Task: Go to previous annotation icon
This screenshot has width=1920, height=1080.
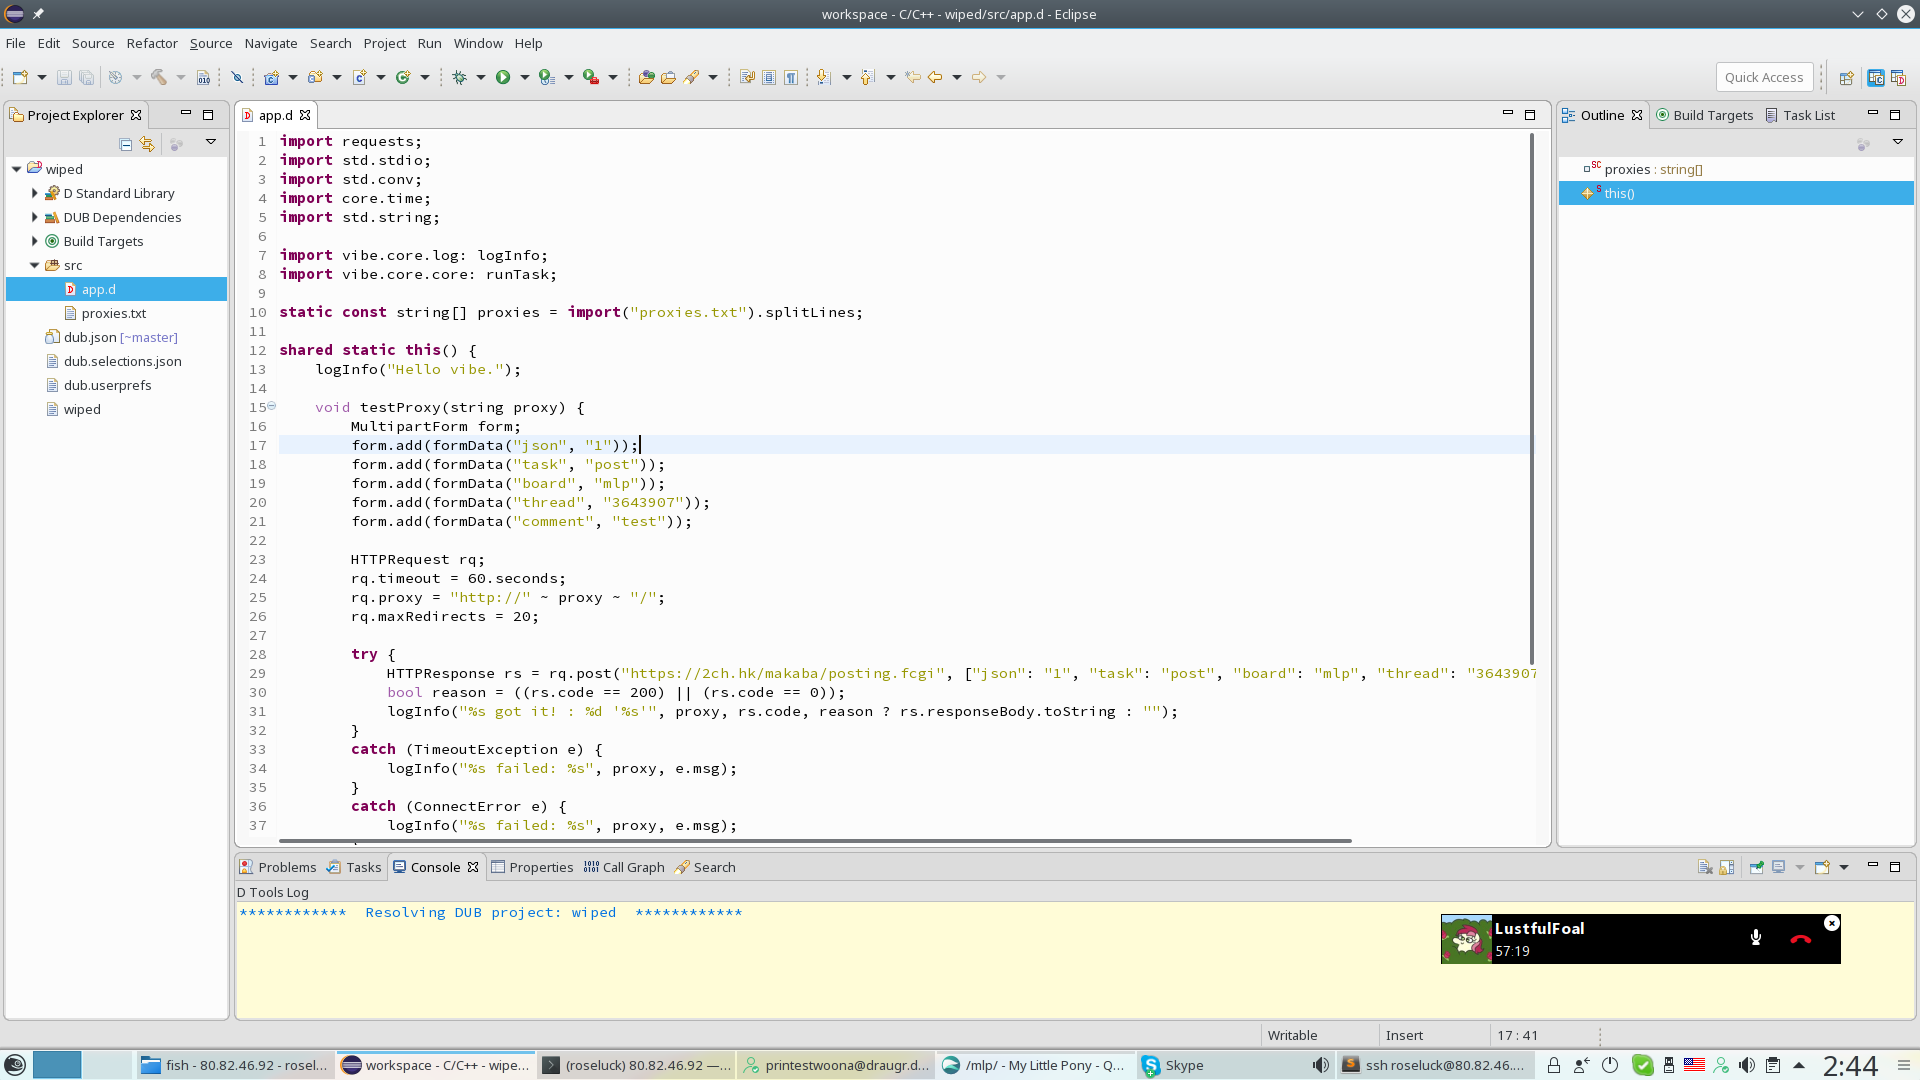Action: pos(867,77)
